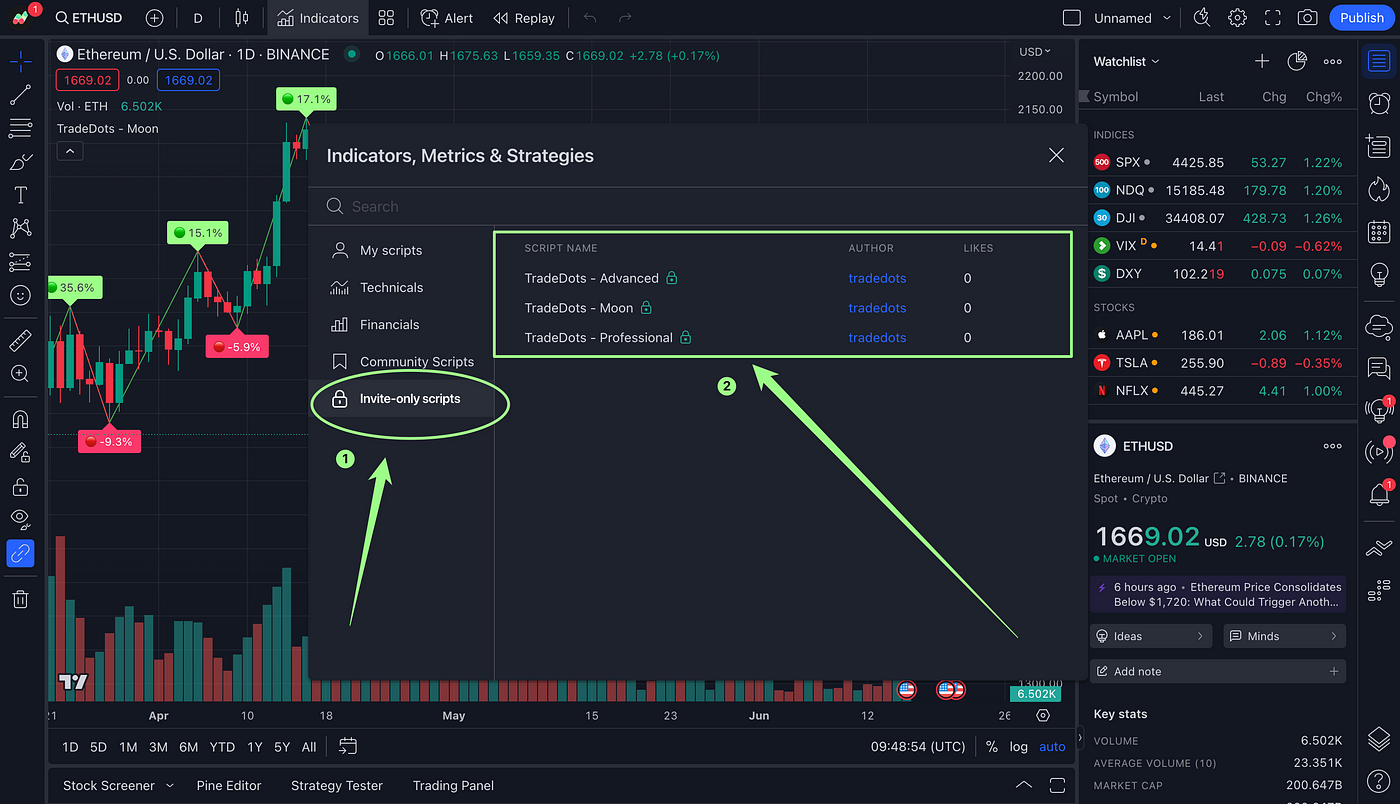
Task: Click the add symbol plus button
Action: 154,18
